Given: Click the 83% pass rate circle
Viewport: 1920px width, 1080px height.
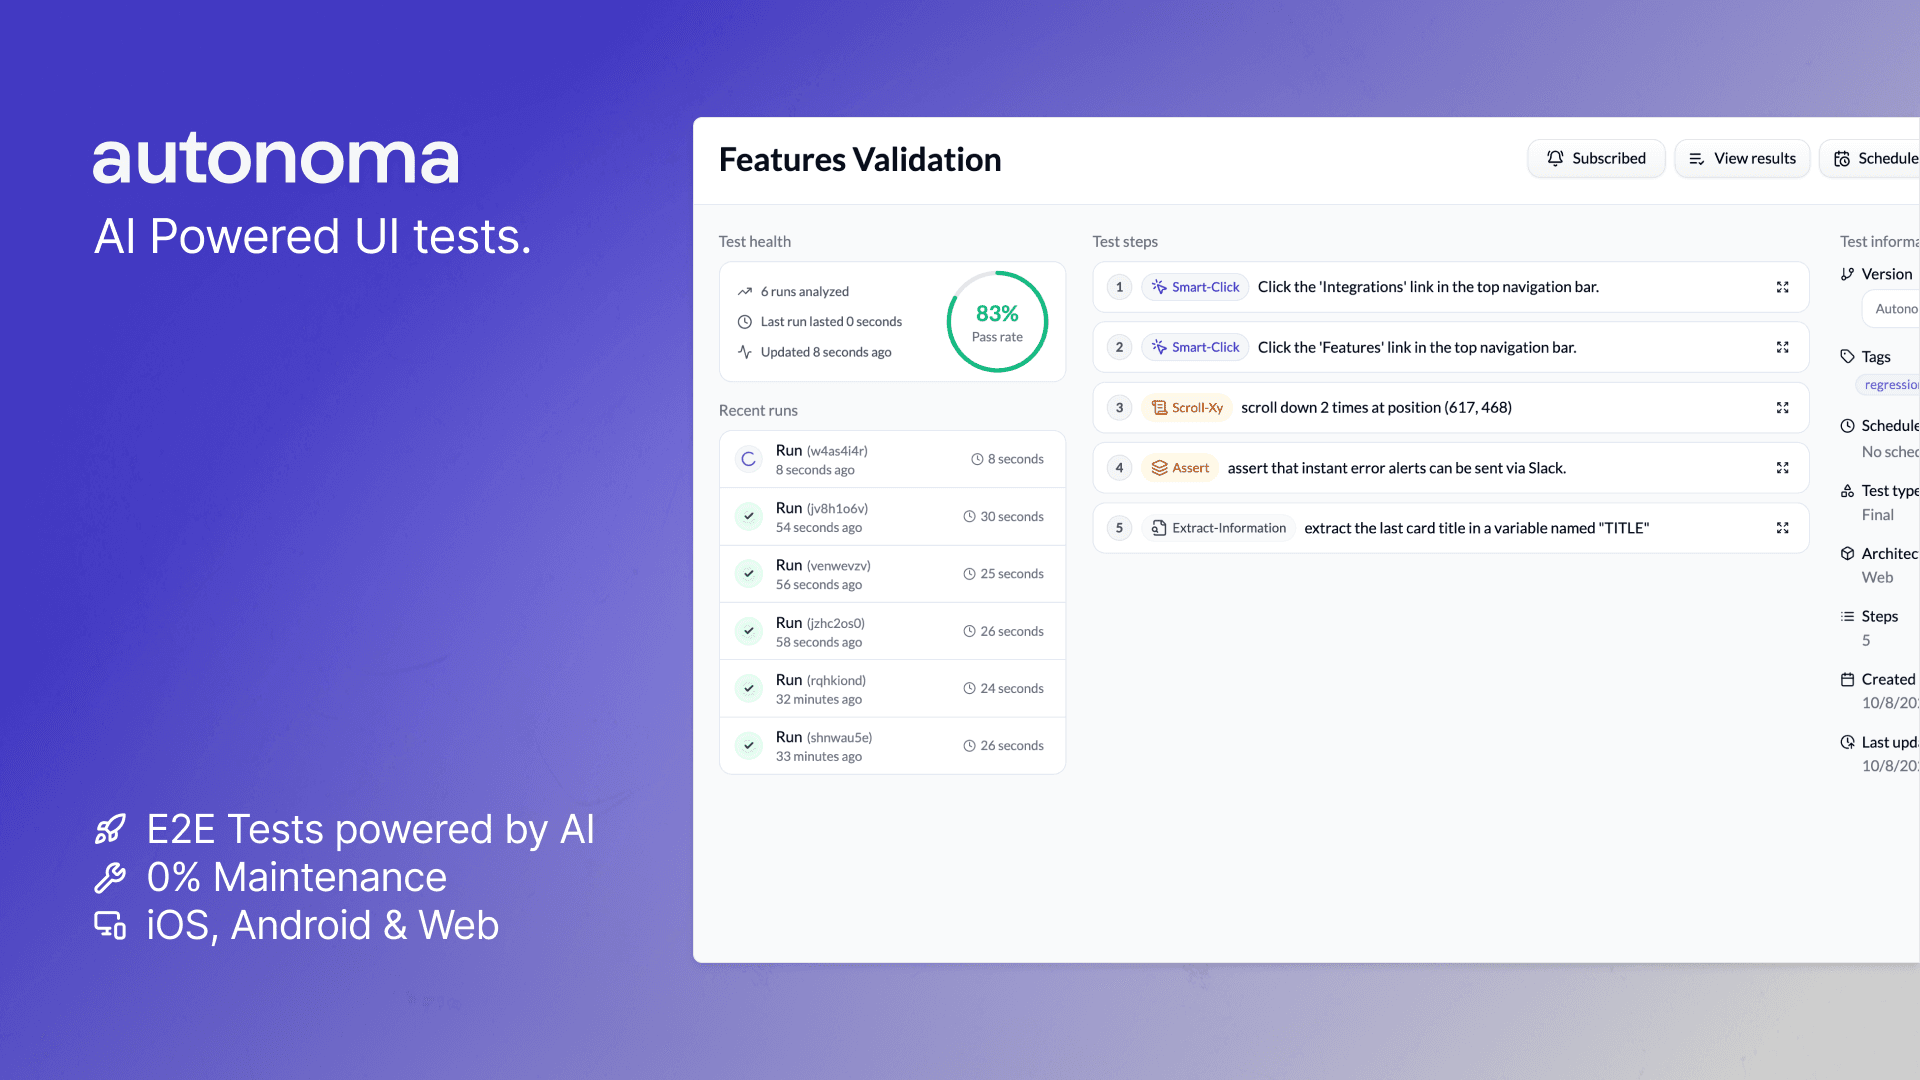Looking at the screenshot, I should tap(997, 322).
